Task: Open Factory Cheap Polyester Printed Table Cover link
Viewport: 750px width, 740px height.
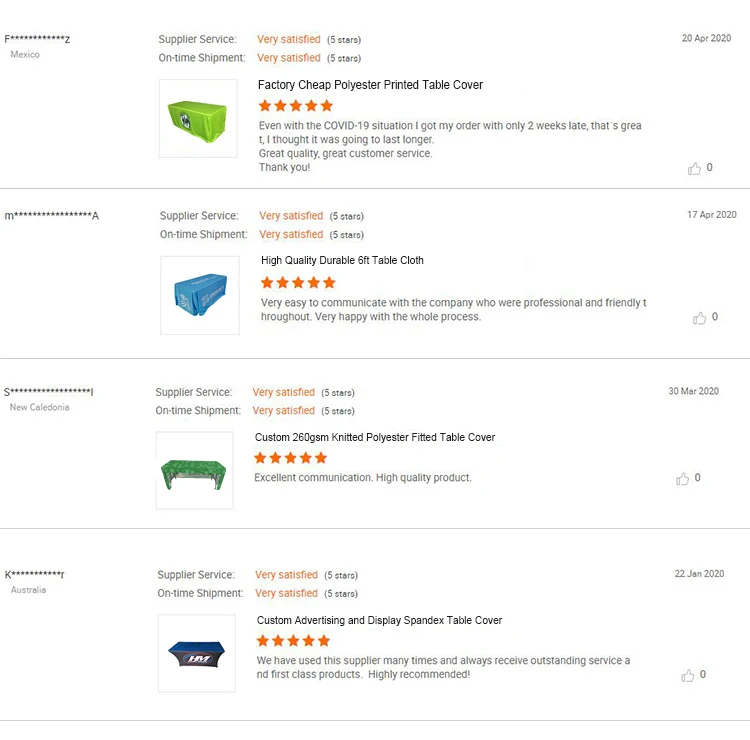Action: coord(370,85)
